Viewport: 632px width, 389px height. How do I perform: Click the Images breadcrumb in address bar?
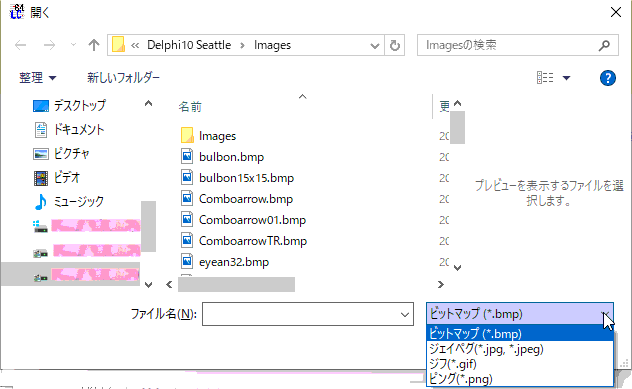(272, 45)
